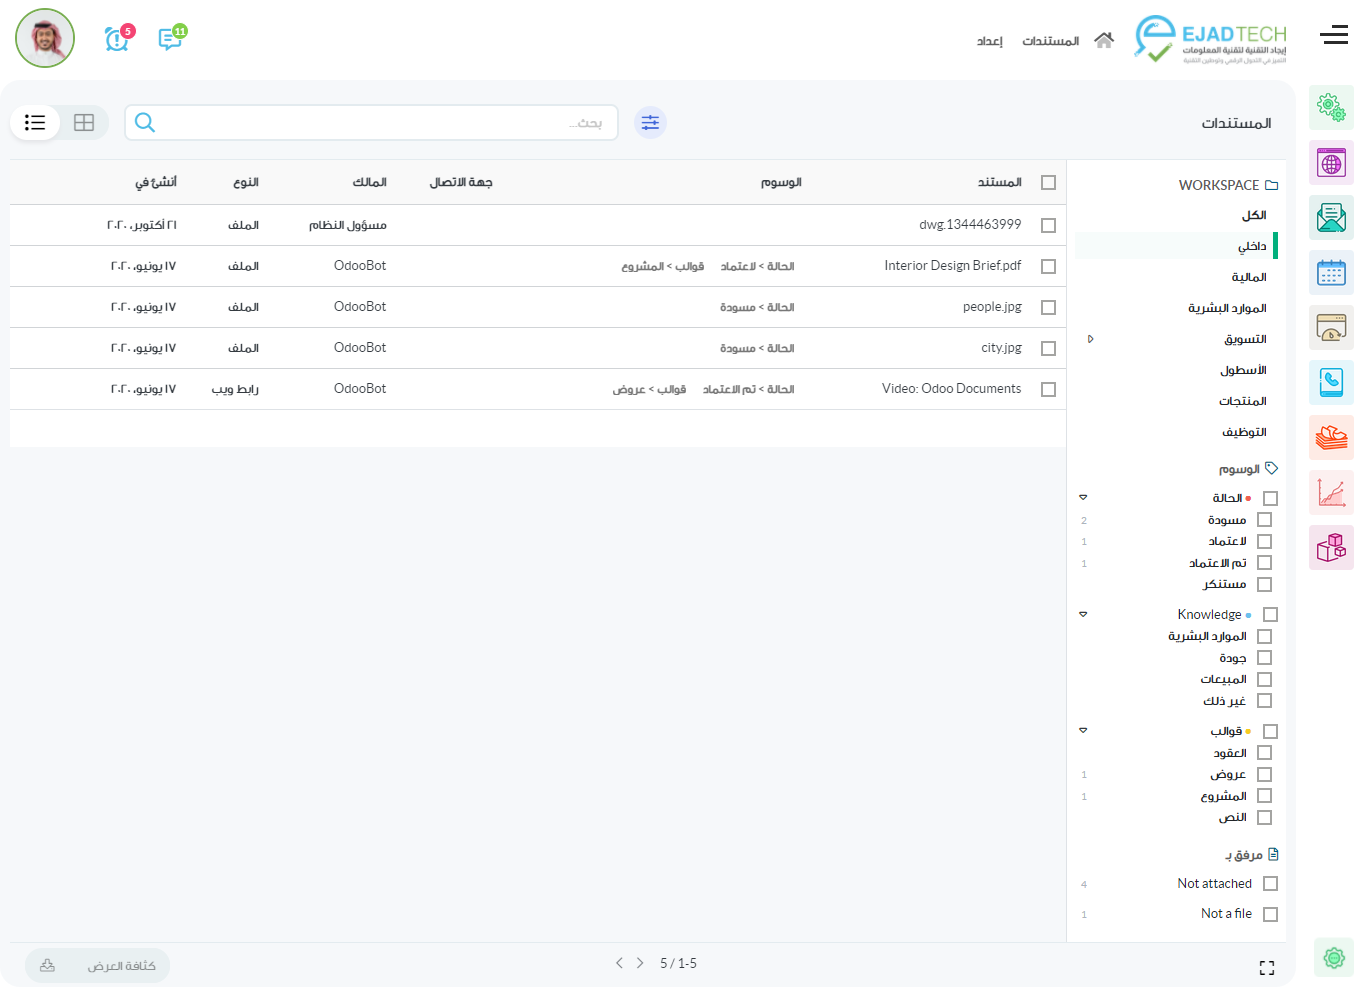Switch to list view
The height and width of the screenshot is (987, 1366).
click(x=36, y=123)
